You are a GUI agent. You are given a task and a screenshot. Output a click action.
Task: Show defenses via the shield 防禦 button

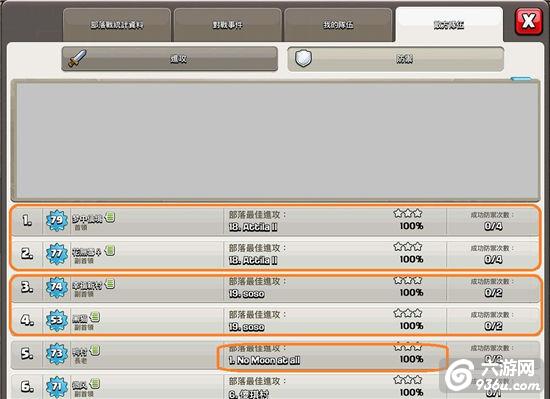click(396, 59)
